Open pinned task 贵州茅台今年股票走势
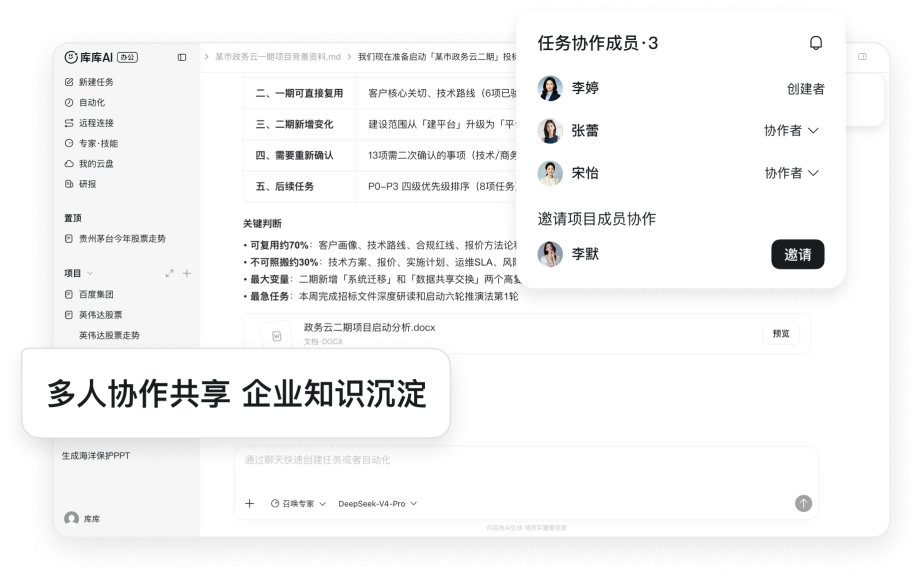The height and width of the screenshot is (577, 921). (122, 239)
